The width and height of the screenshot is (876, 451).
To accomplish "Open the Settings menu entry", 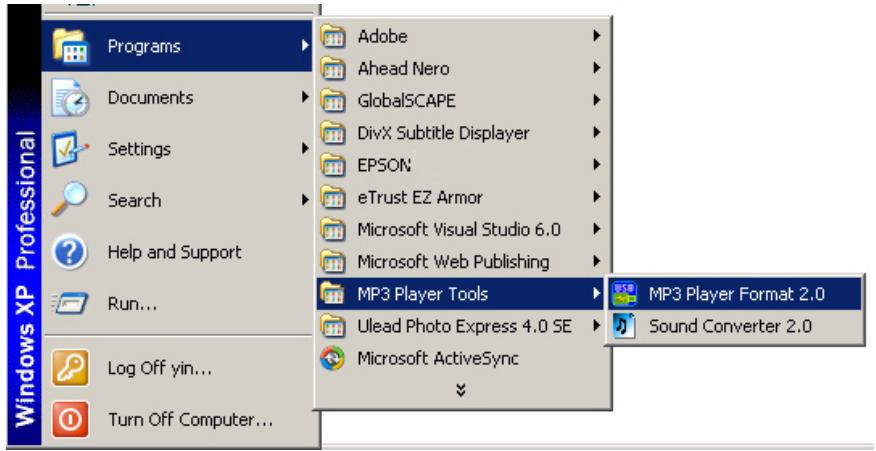I will click(x=178, y=149).
